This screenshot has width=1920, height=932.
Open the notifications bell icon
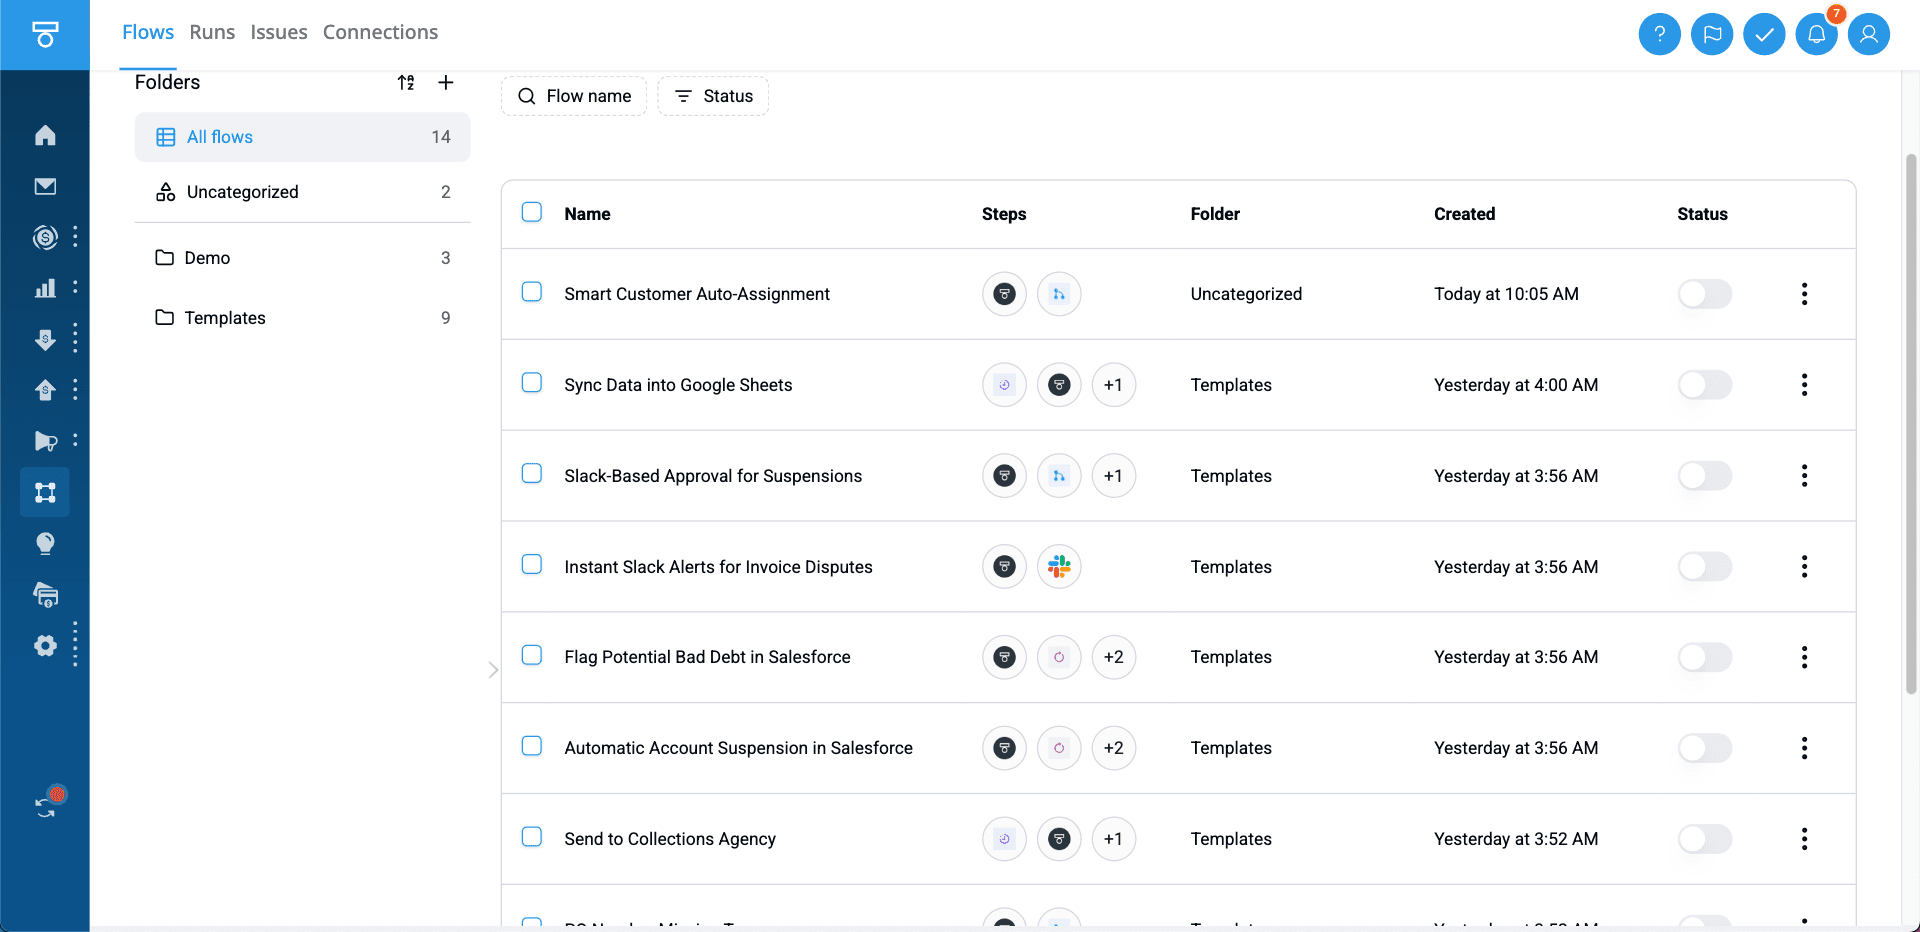click(x=1816, y=35)
